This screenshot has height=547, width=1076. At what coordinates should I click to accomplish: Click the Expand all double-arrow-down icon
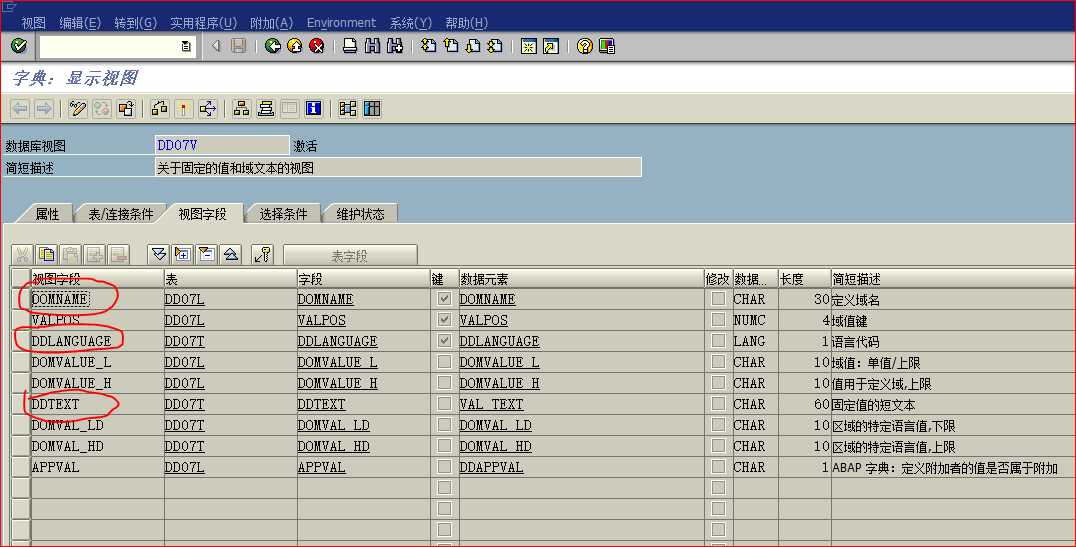(x=159, y=255)
